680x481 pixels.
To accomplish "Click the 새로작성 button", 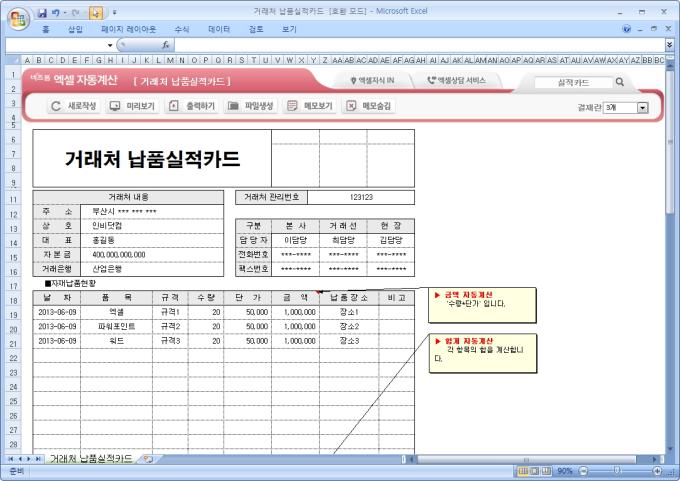I will [74, 106].
